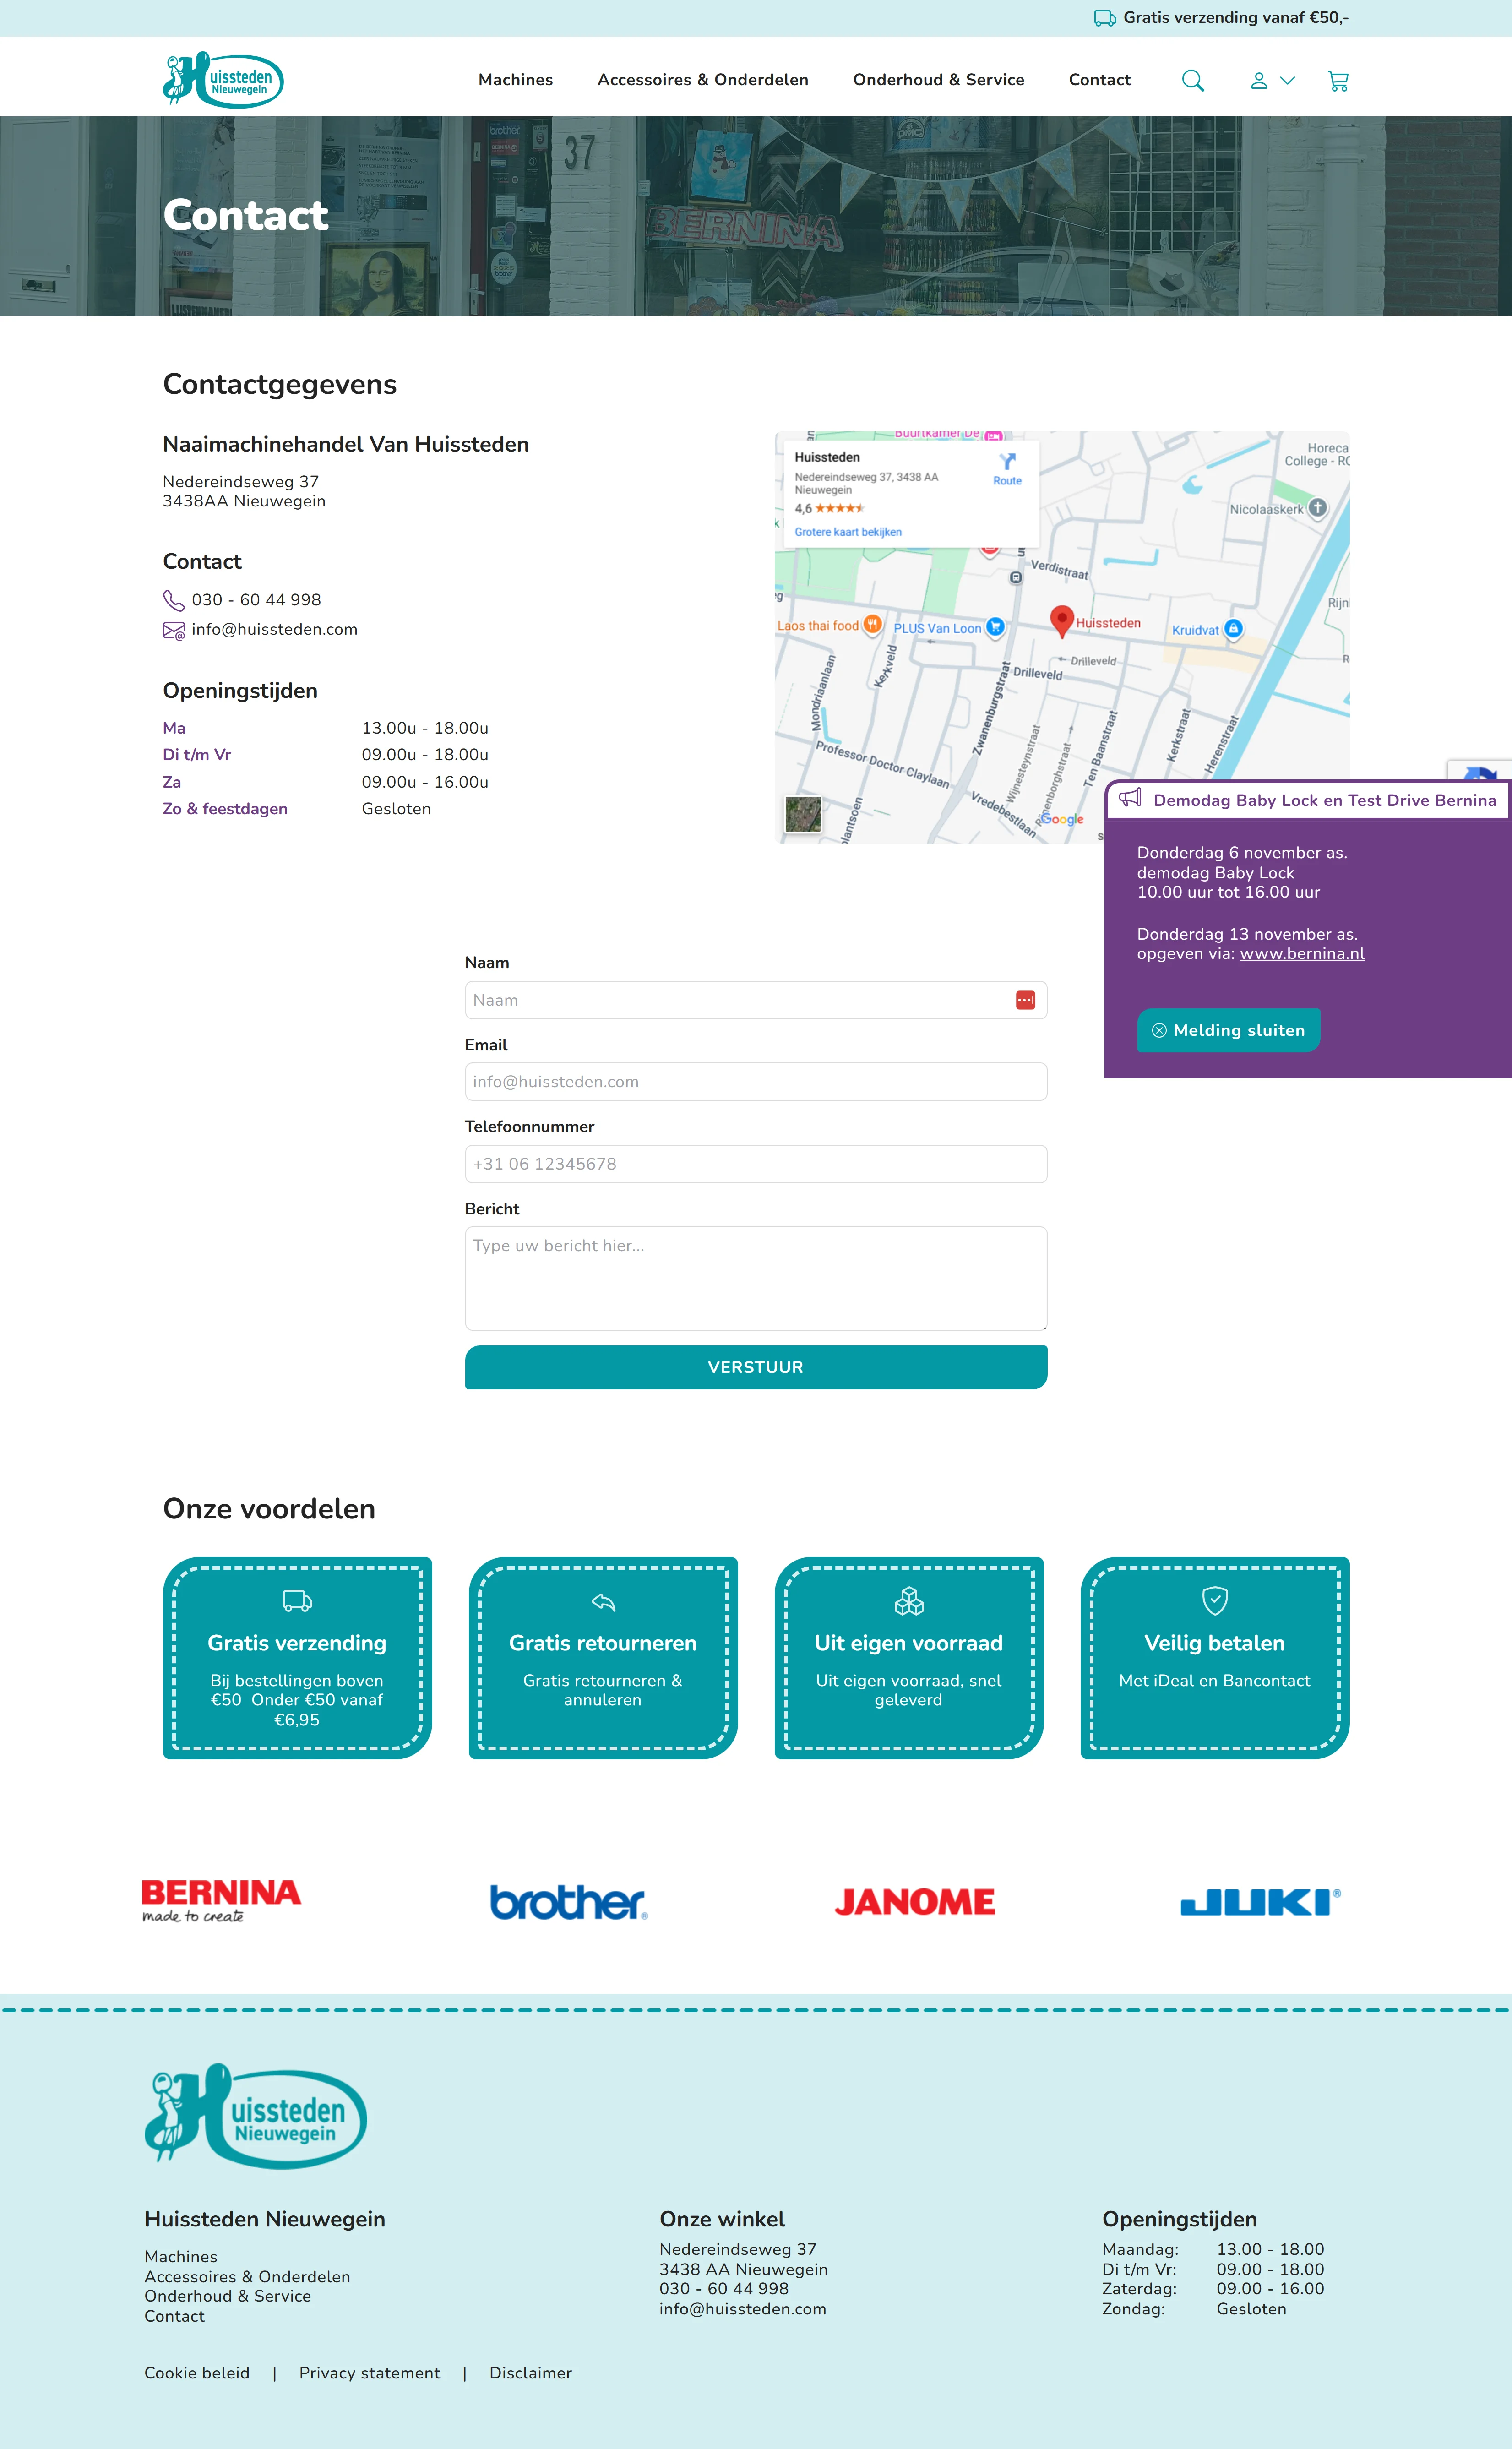Click into the Bericht text area
The image size is (1512, 2449).
tap(755, 1278)
